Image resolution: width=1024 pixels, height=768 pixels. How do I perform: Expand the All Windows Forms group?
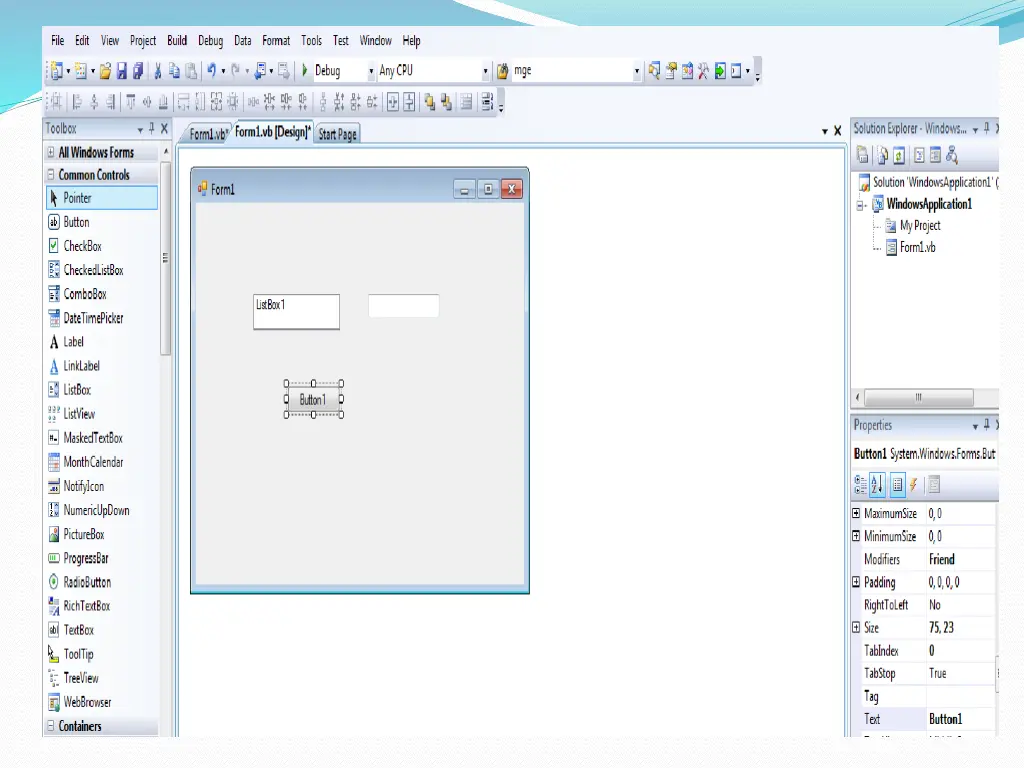(x=51, y=152)
